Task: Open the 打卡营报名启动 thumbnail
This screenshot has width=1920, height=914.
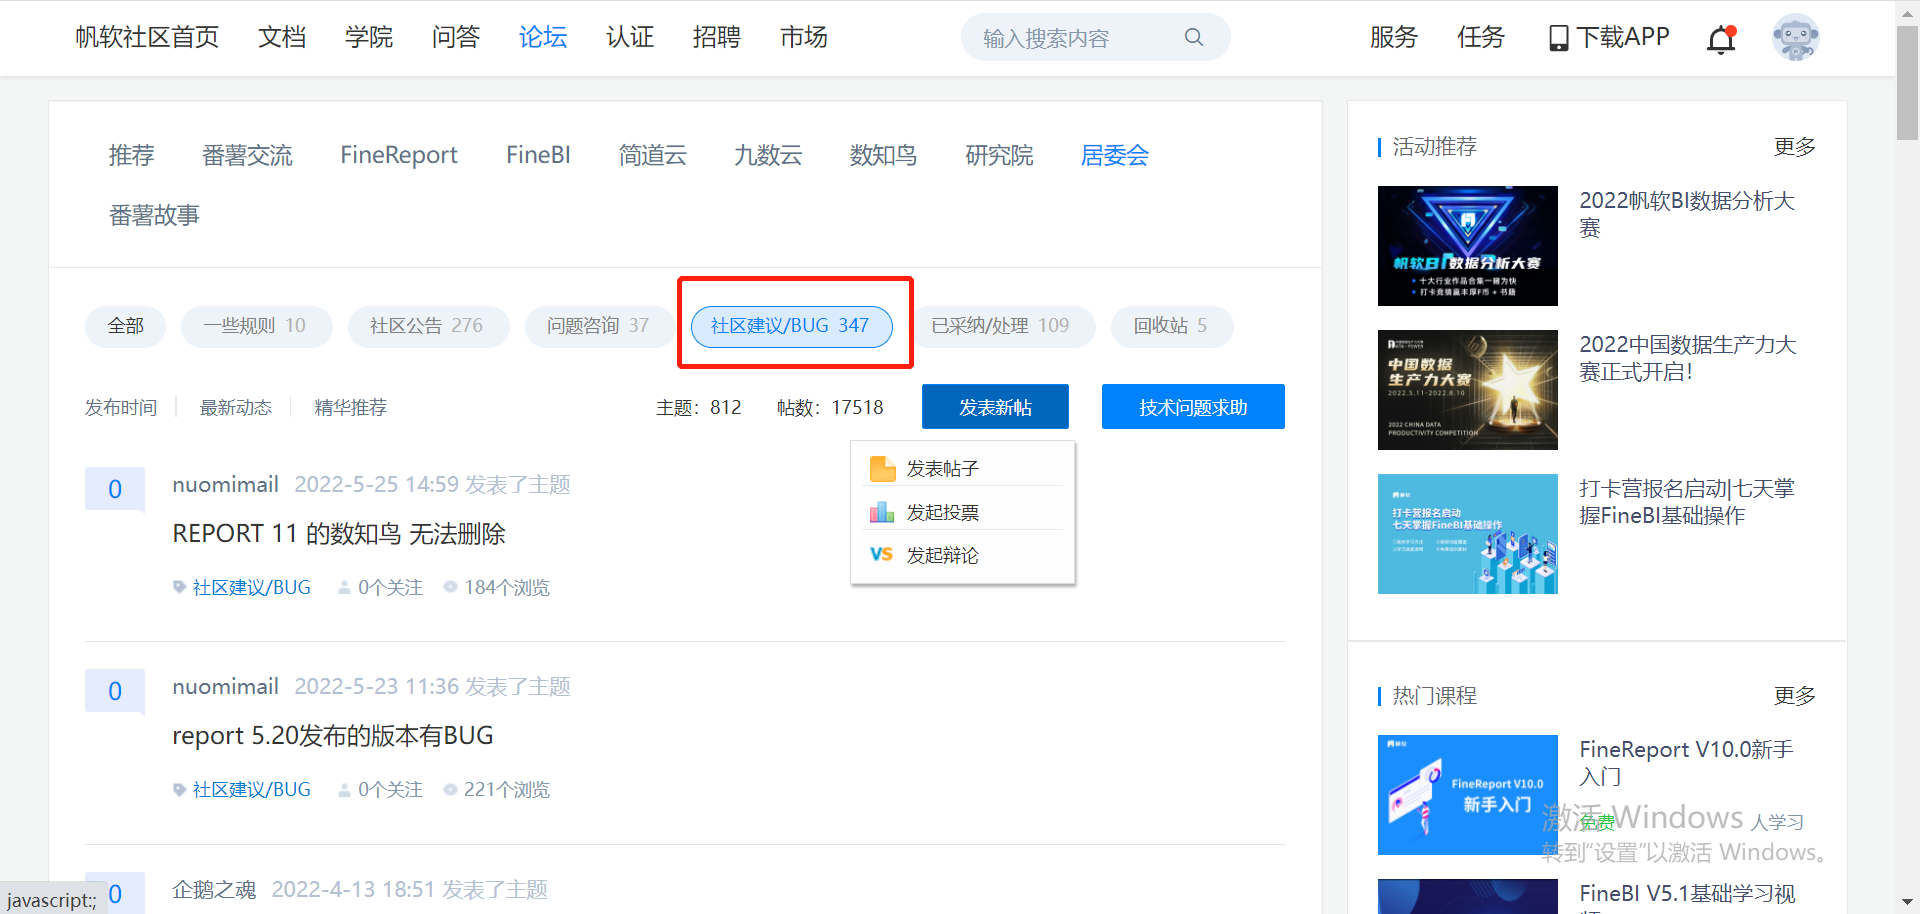Action: 1468,534
